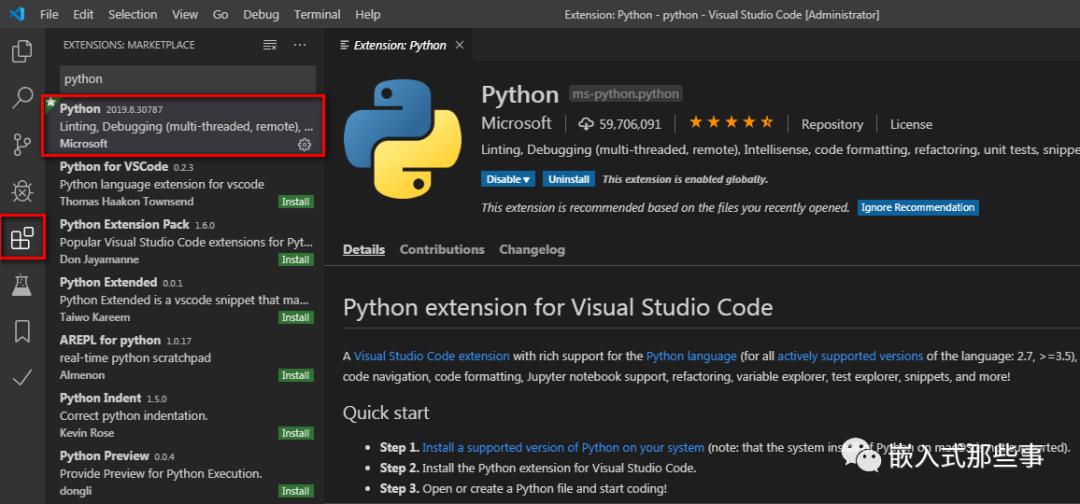1080x504 pixels.
Task: Open the Help menu
Action: pyautogui.click(x=368, y=14)
